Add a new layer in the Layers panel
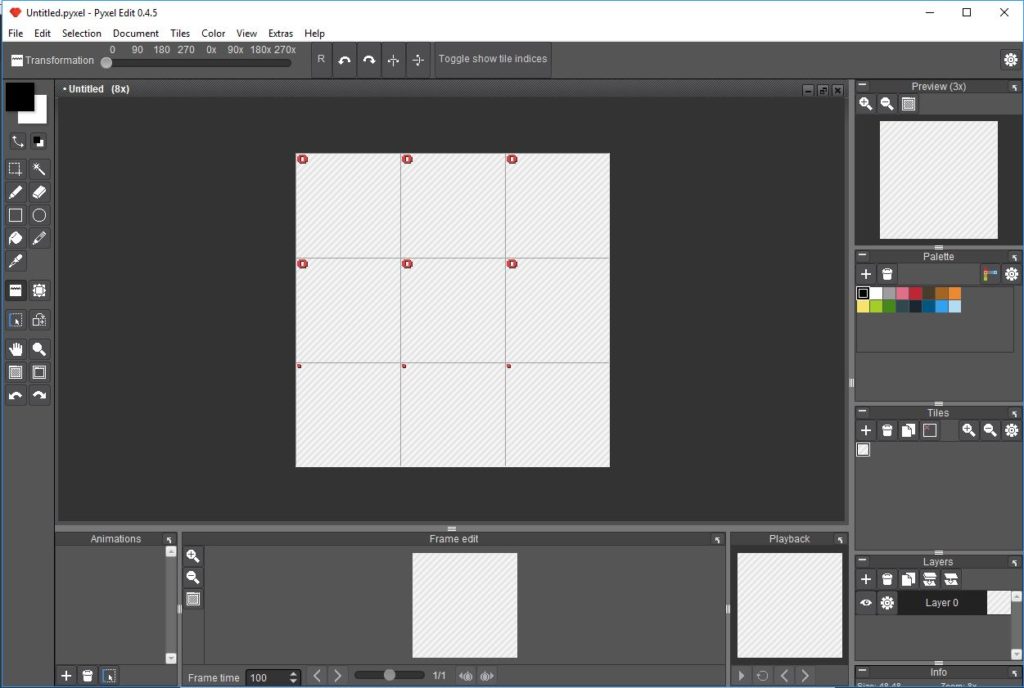The image size is (1024, 688). point(866,579)
